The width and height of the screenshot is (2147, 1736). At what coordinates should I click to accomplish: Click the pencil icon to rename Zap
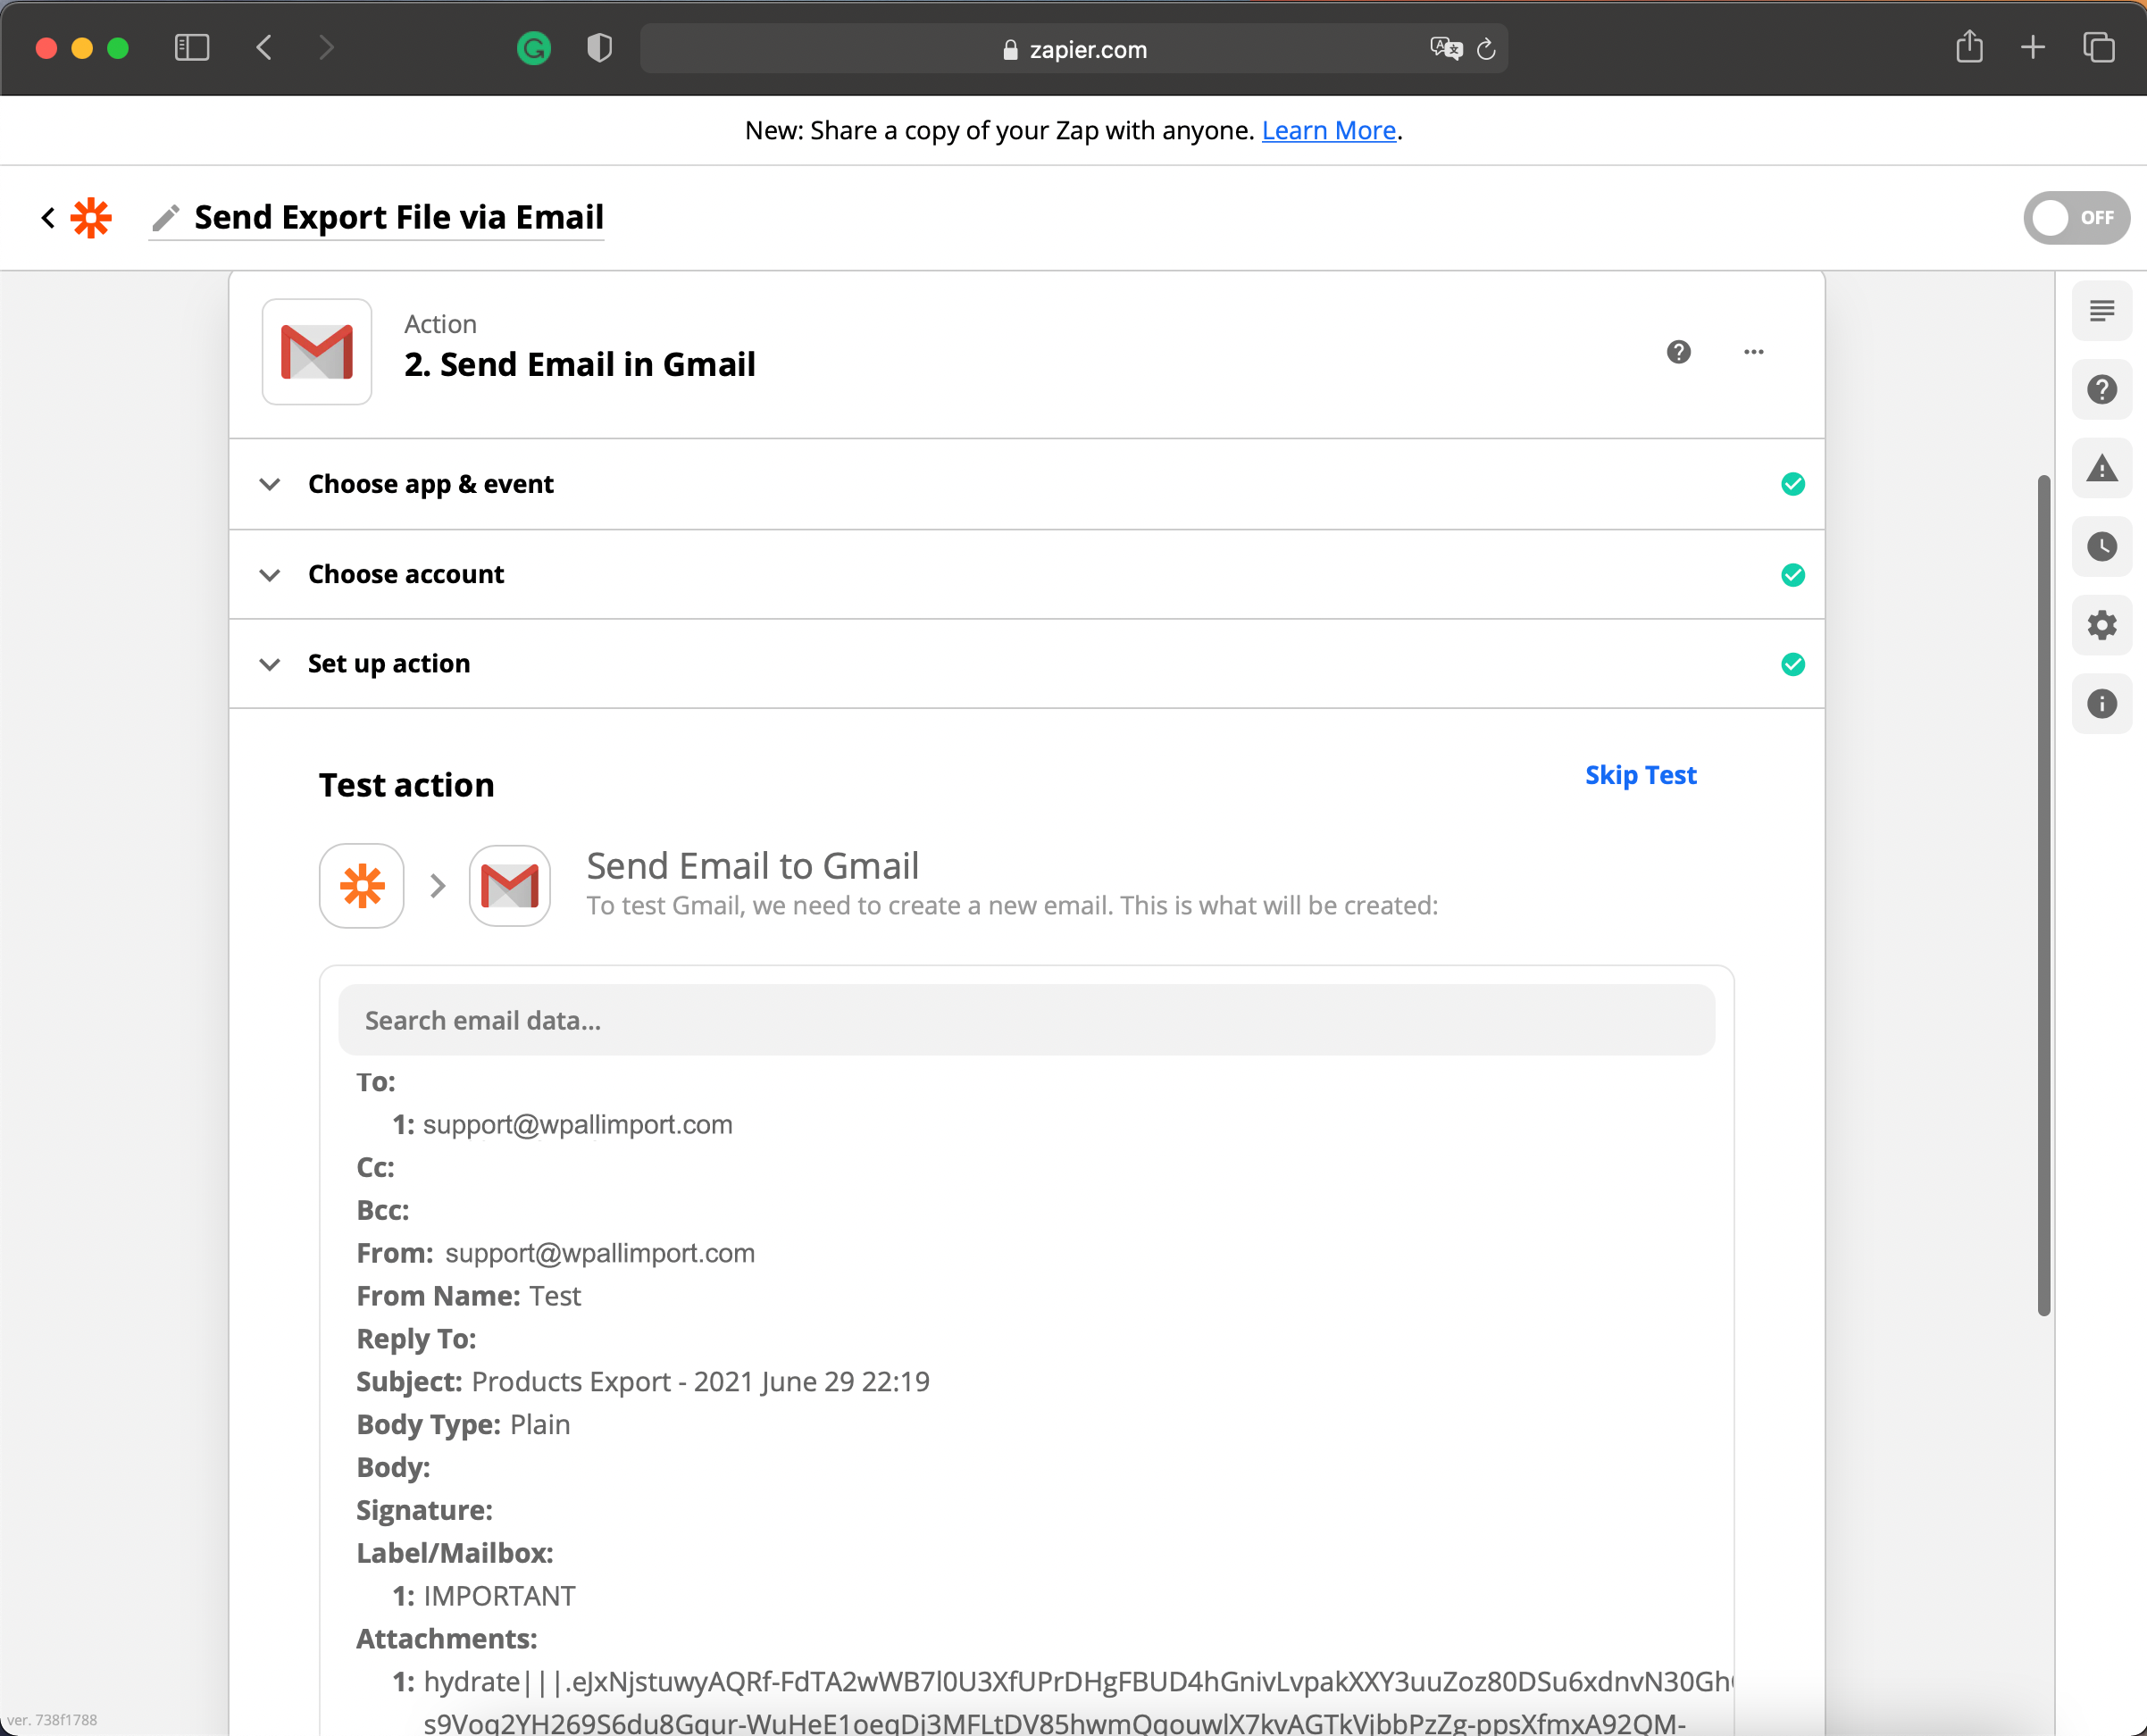[166, 217]
